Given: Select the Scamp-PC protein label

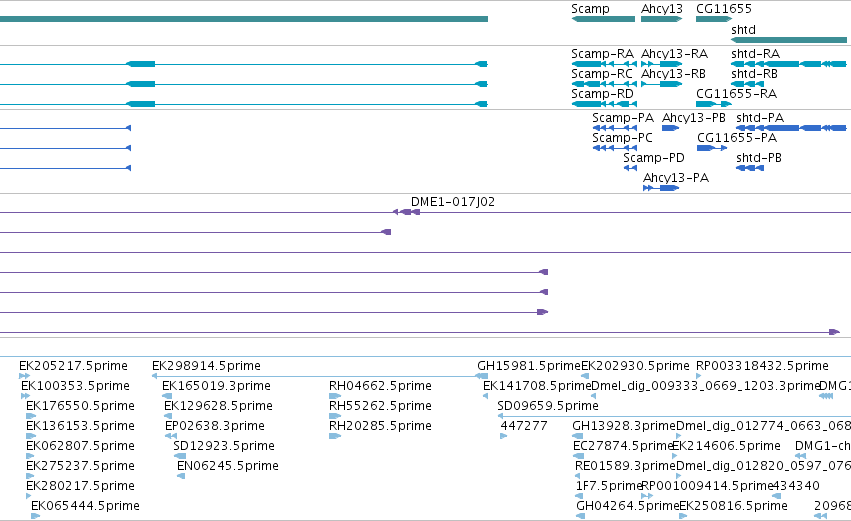Looking at the screenshot, I should [x=622, y=138].
